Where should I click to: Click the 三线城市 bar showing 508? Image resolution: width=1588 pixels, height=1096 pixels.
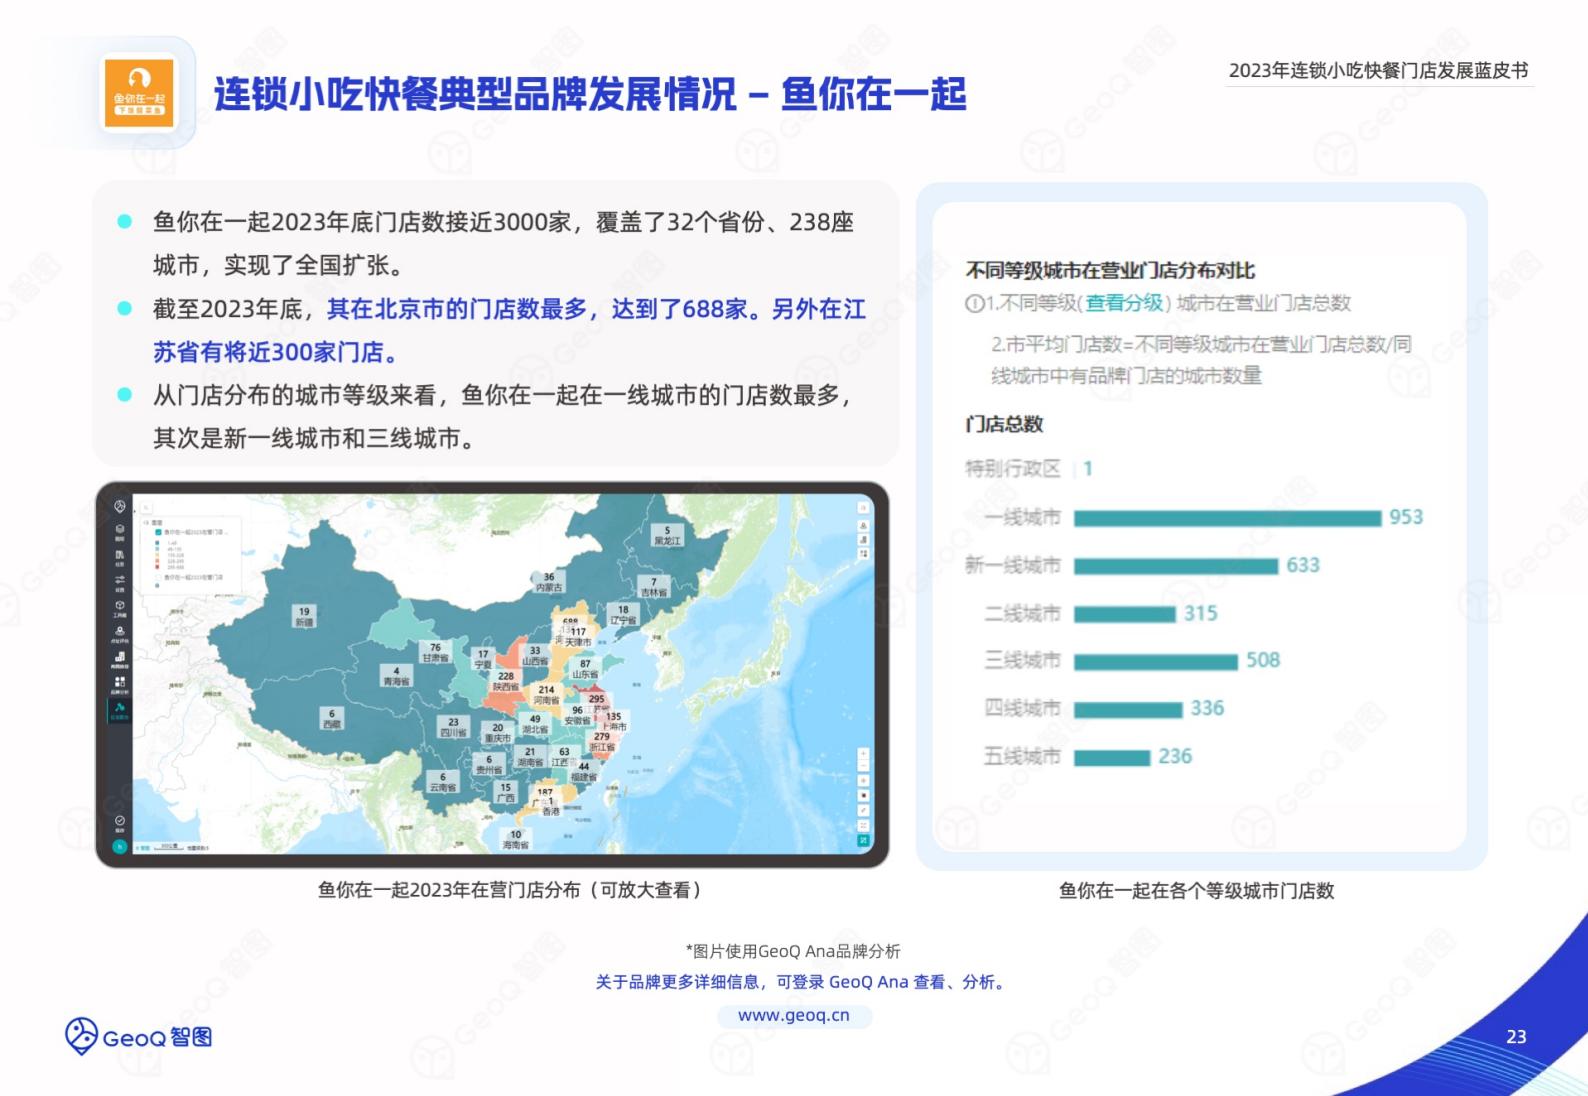click(1156, 661)
